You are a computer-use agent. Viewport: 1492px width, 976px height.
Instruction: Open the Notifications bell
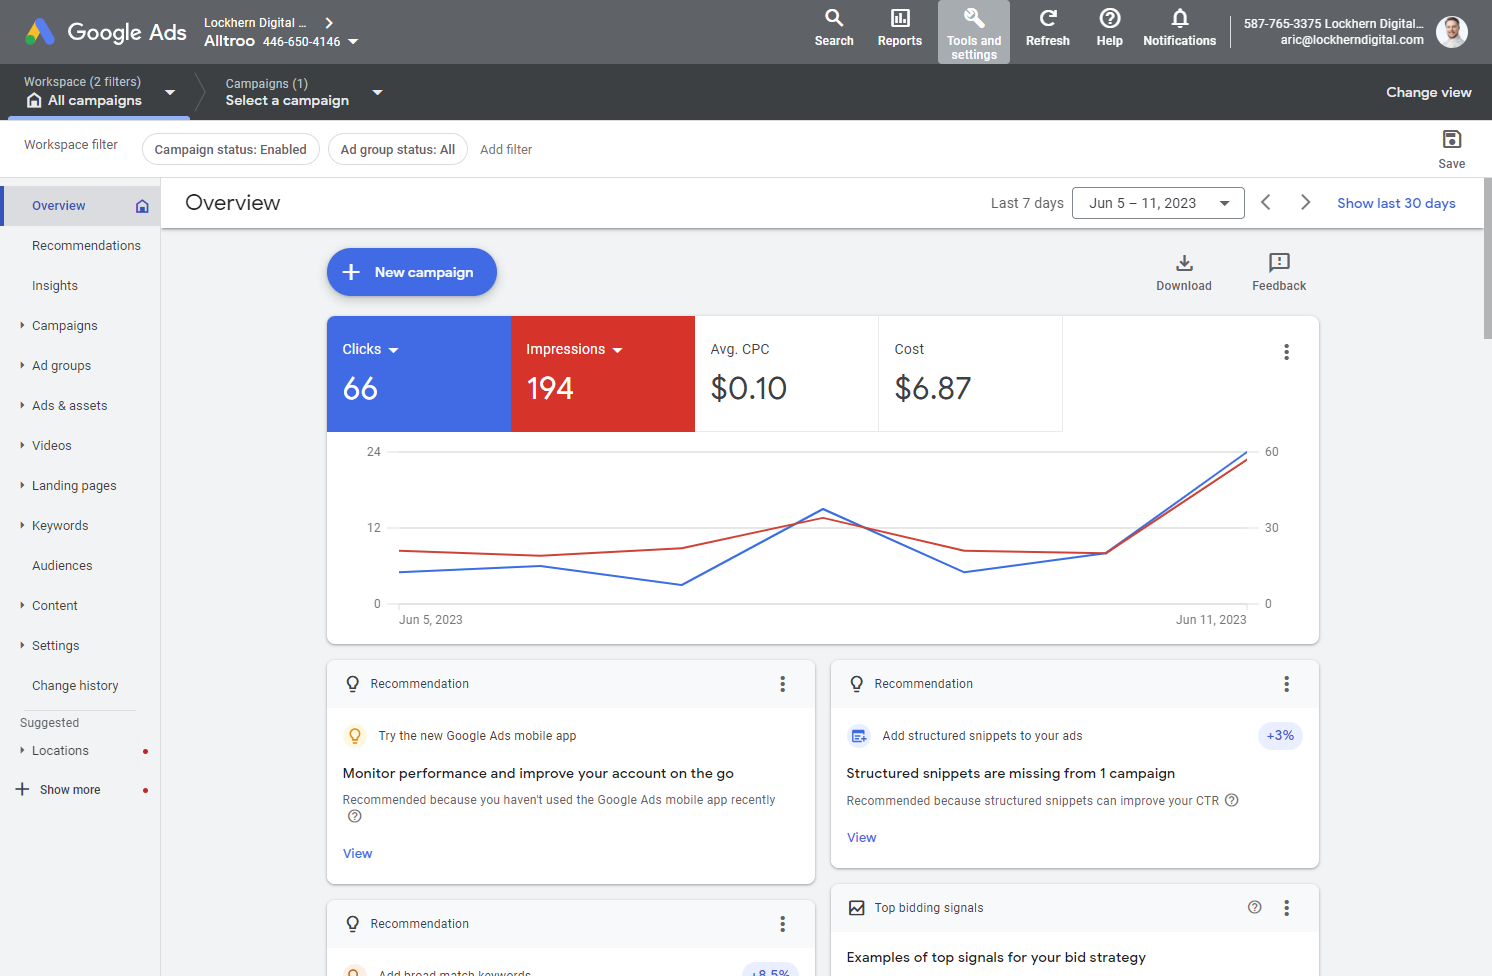coord(1180,28)
